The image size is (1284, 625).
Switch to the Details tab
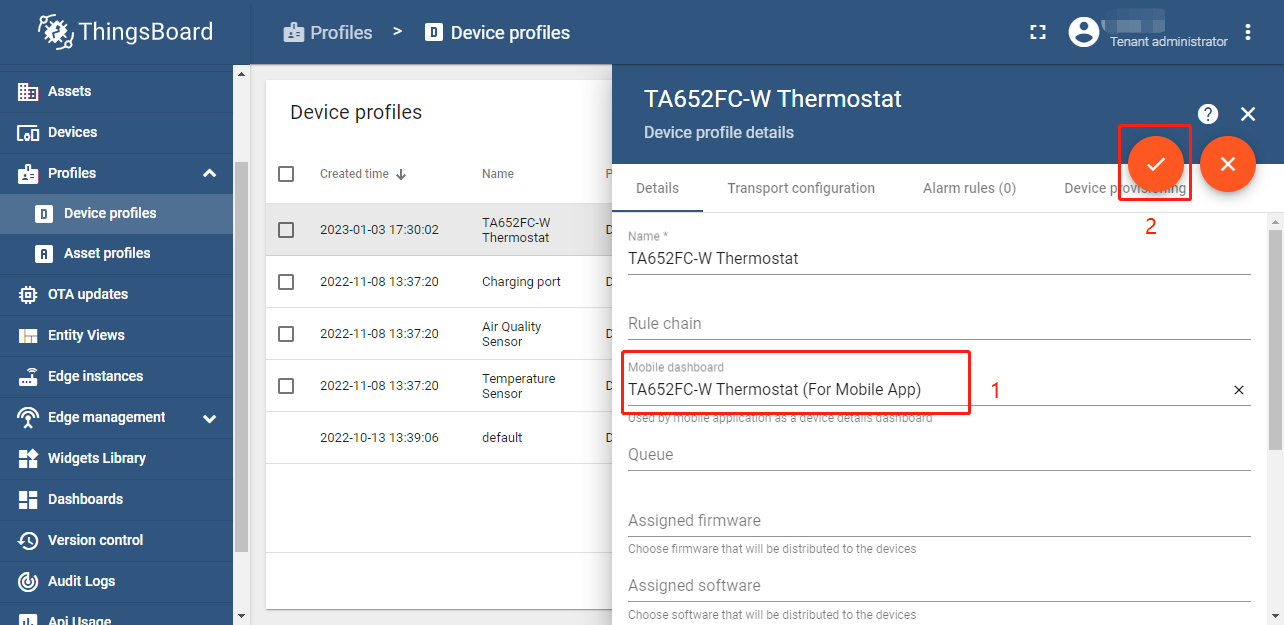657,188
